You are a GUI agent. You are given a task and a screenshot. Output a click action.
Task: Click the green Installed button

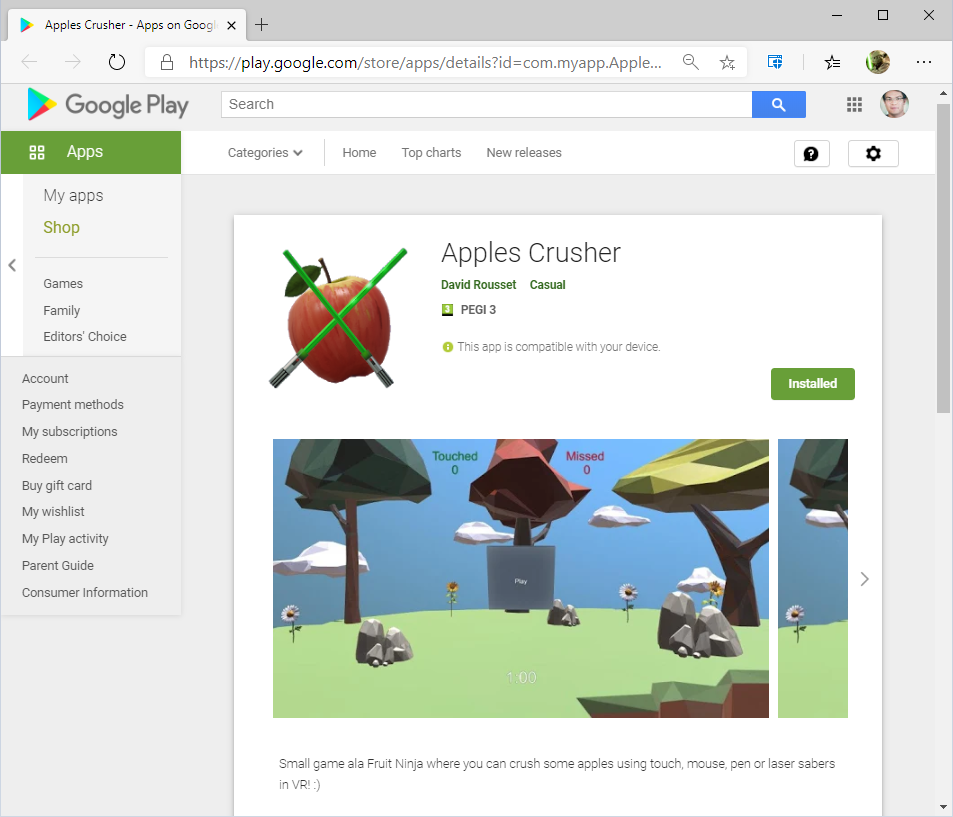(813, 384)
